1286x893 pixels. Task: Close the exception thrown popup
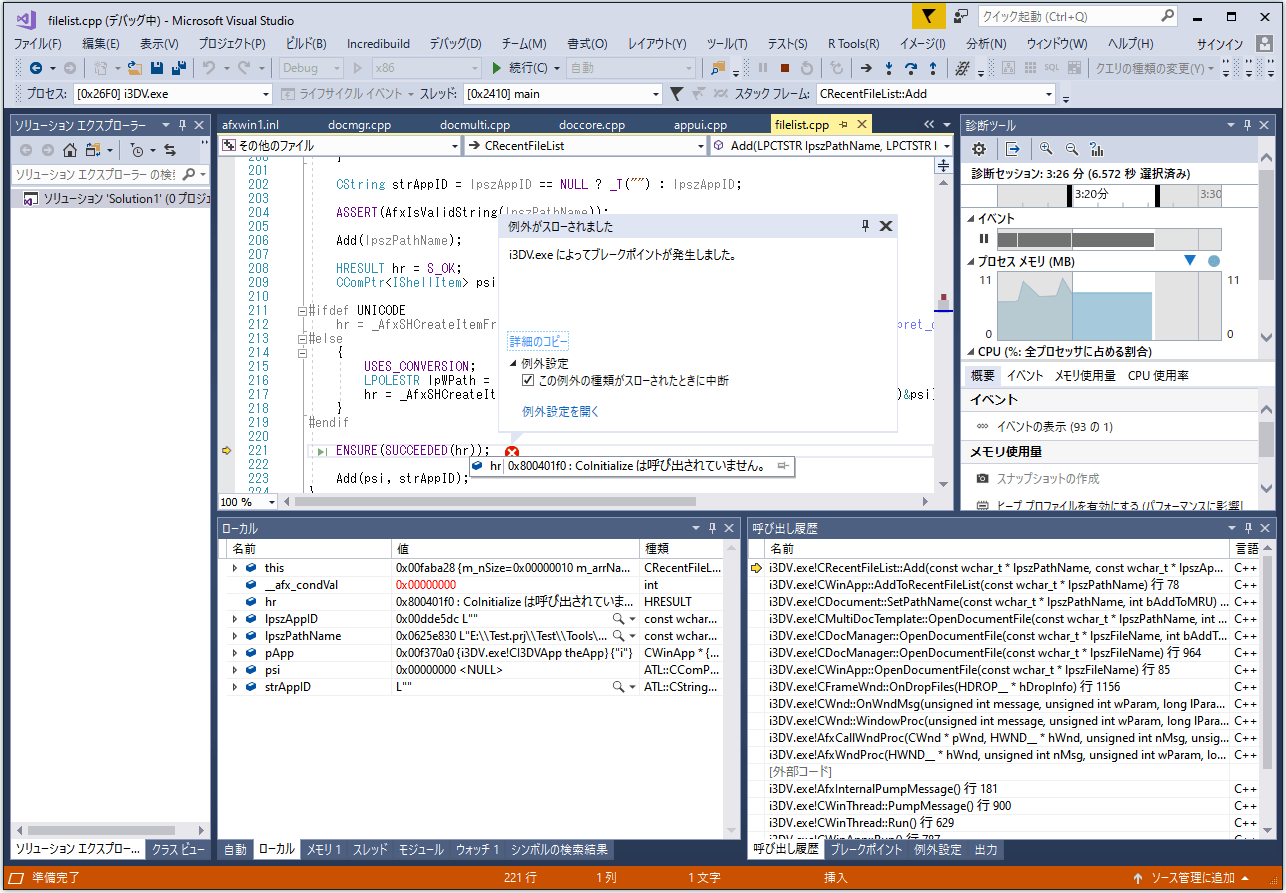(x=885, y=226)
